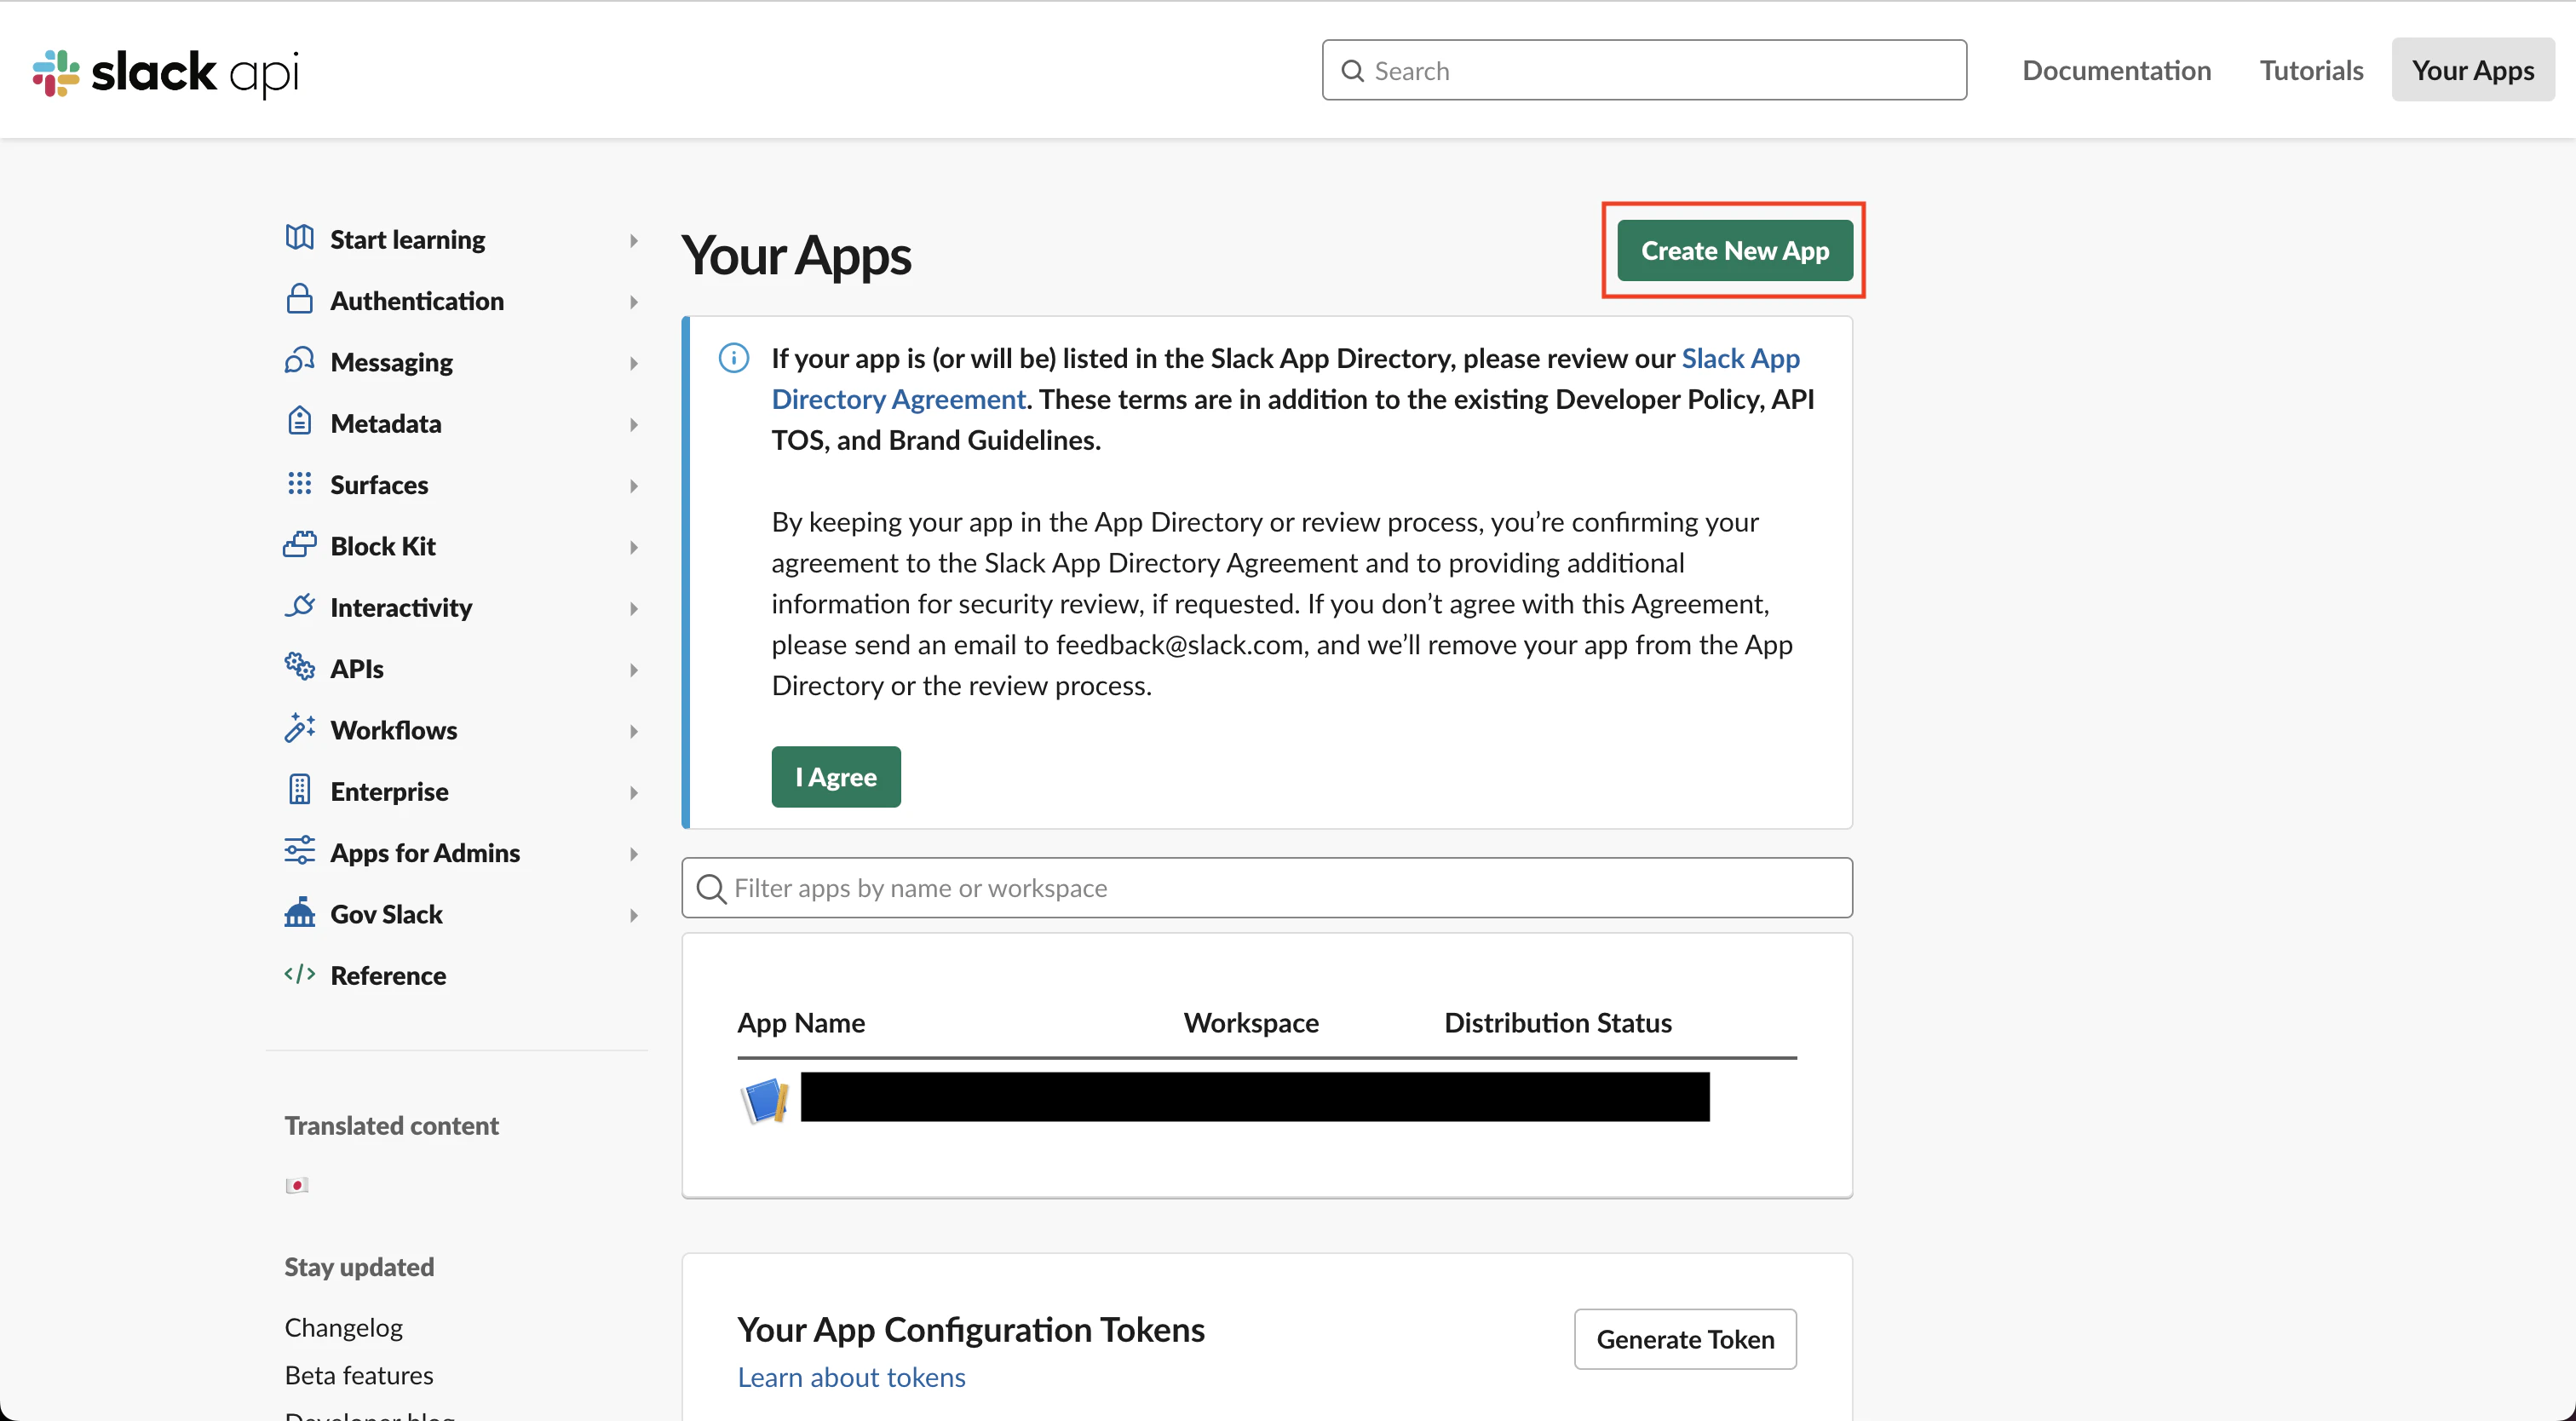Click the filter apps magnifier icon
The width and height of the screenshot is (2576, 1421).
point(711,888)
